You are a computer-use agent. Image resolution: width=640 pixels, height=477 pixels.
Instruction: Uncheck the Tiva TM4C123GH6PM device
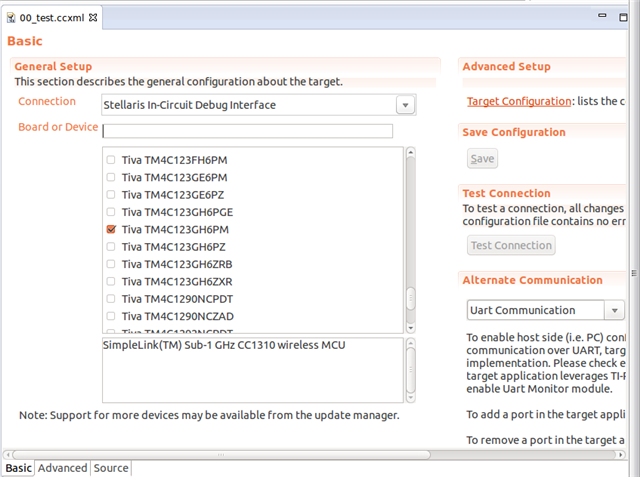111,229
